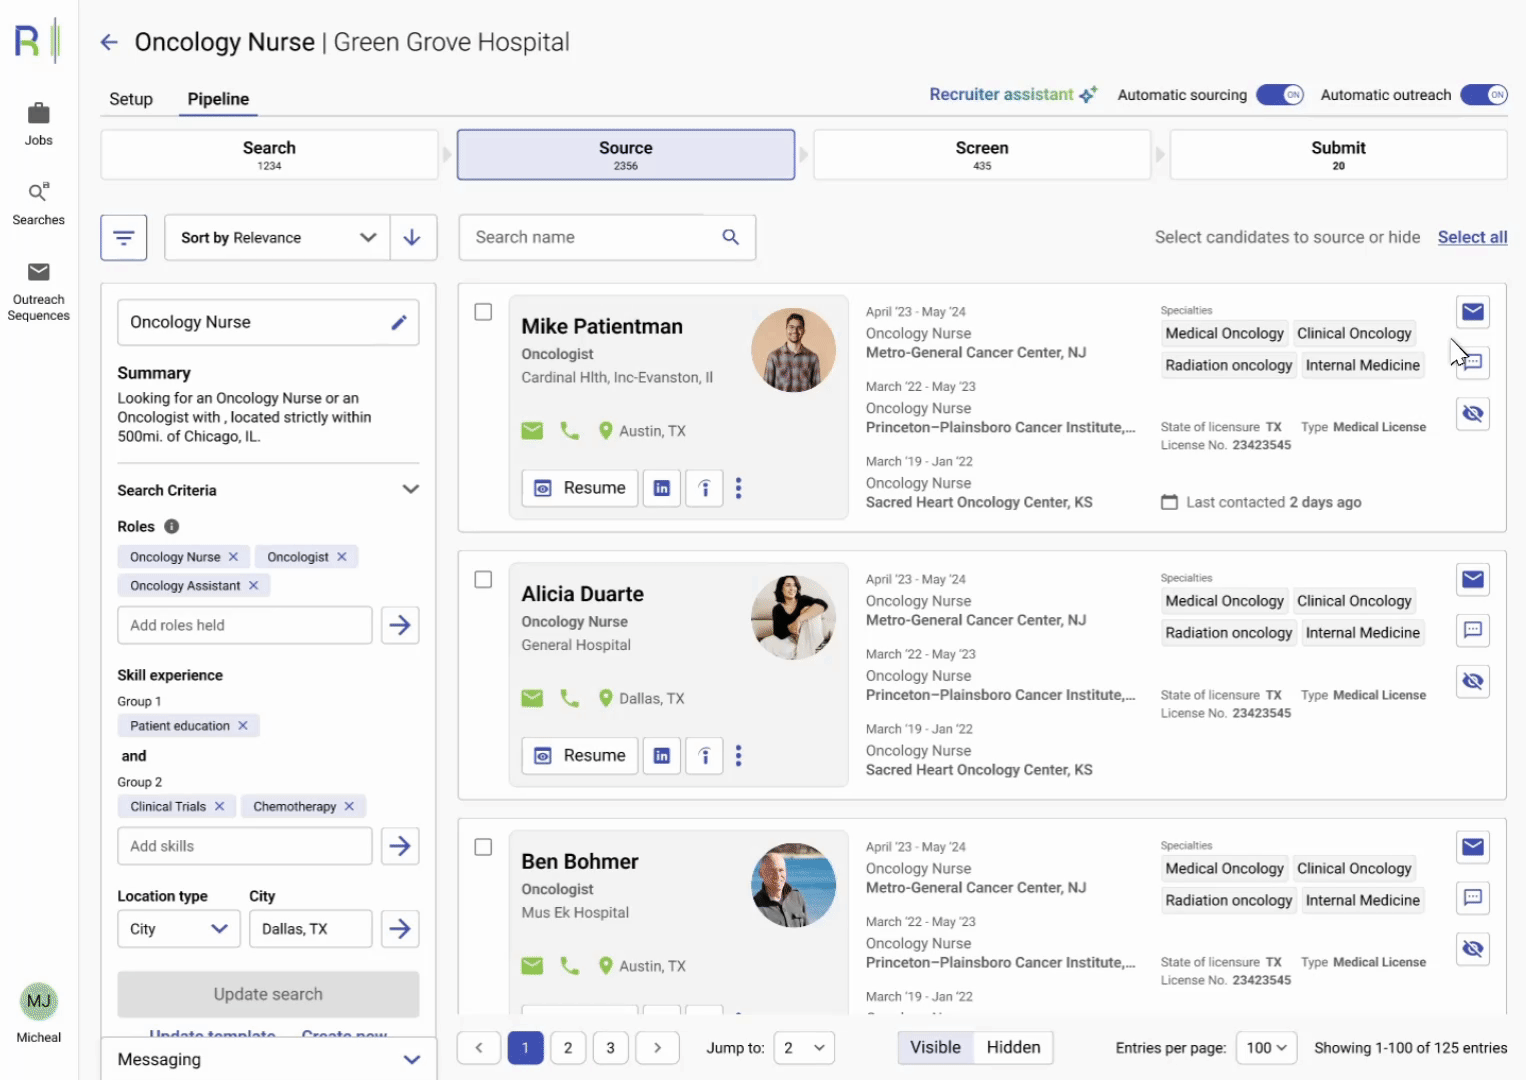Image resolution: width=1526 pixels, height=1080 pixels.
Task: Select Ben Bohmer's checkbox
Action: coord(483,847)
